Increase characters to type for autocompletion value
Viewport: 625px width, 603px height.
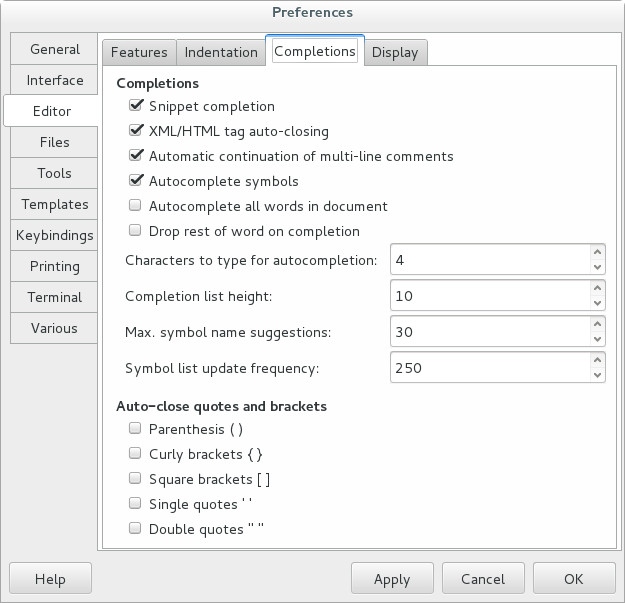tap(598, 253)
